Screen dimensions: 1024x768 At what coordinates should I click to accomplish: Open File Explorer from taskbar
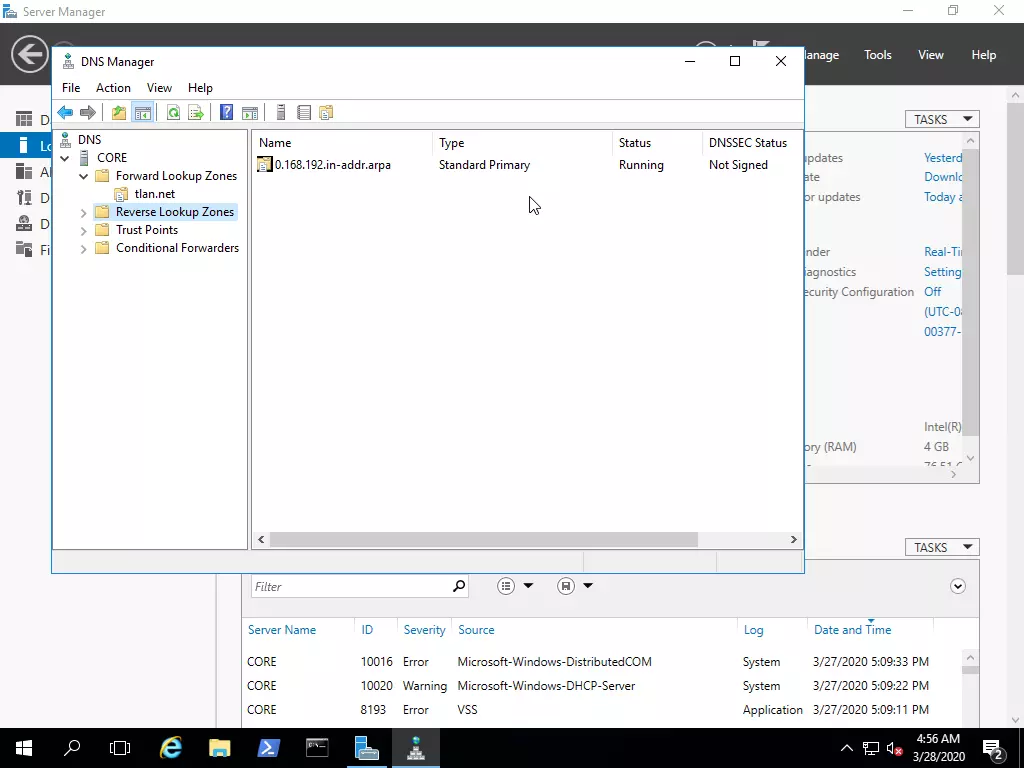(219, 748)
